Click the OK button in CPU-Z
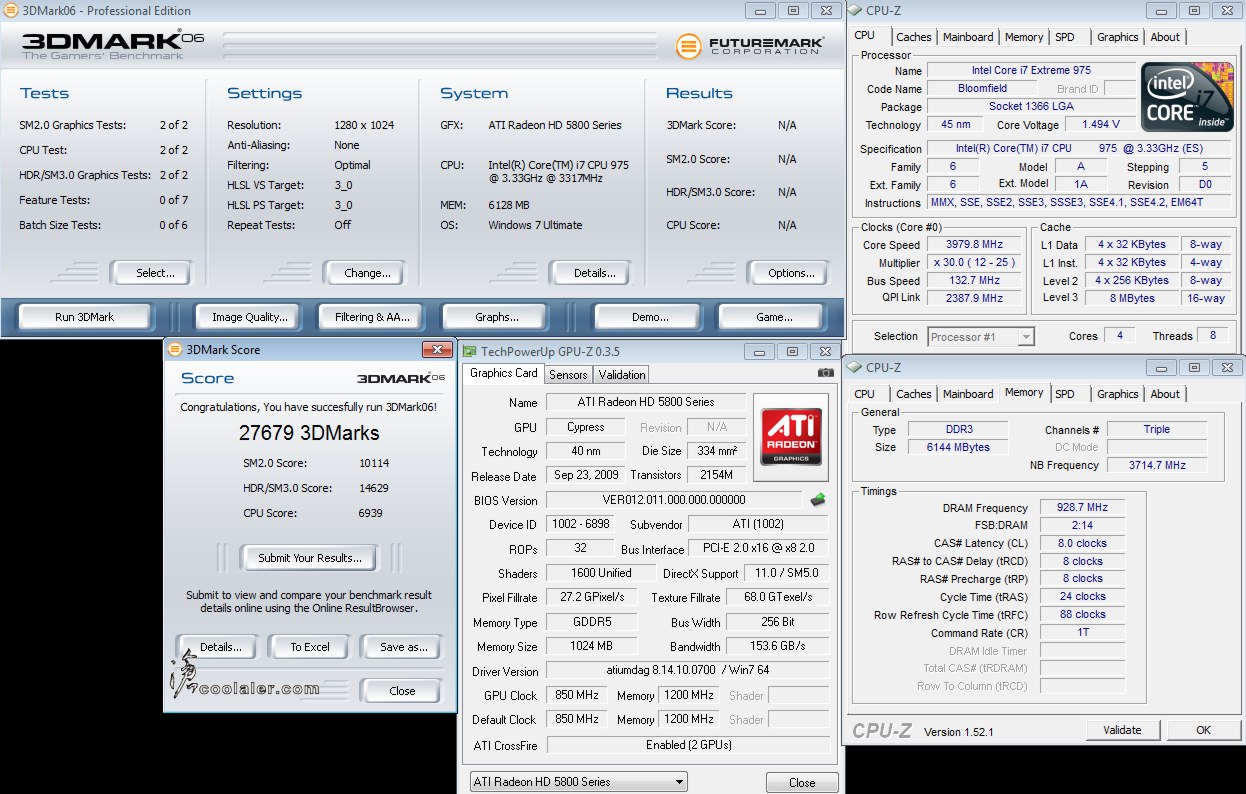The height and width of the screenshot is (794, 1246). (x=1204, y=730)
